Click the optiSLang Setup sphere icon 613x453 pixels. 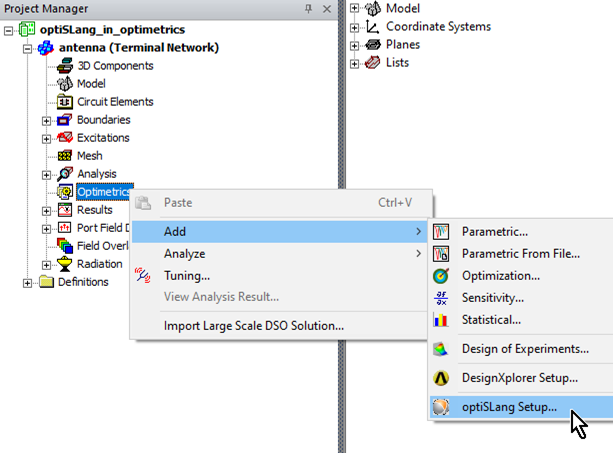441,407
